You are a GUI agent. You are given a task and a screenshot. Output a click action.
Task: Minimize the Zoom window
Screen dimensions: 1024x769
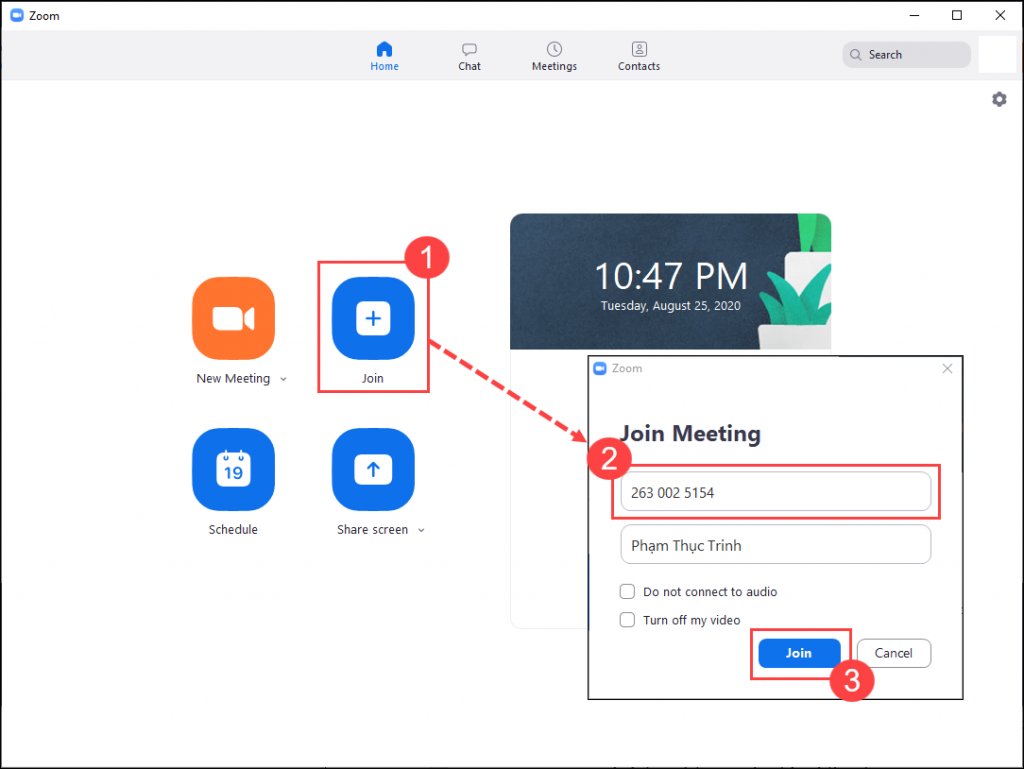[914, 15]
